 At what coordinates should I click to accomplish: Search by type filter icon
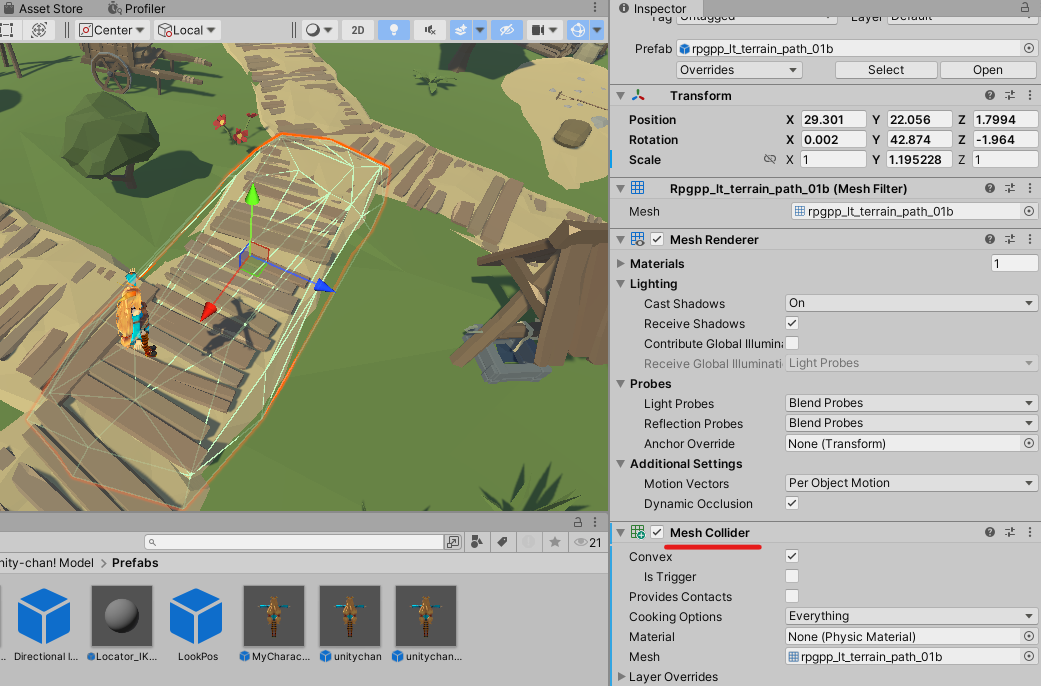click(x=476, y=542)
